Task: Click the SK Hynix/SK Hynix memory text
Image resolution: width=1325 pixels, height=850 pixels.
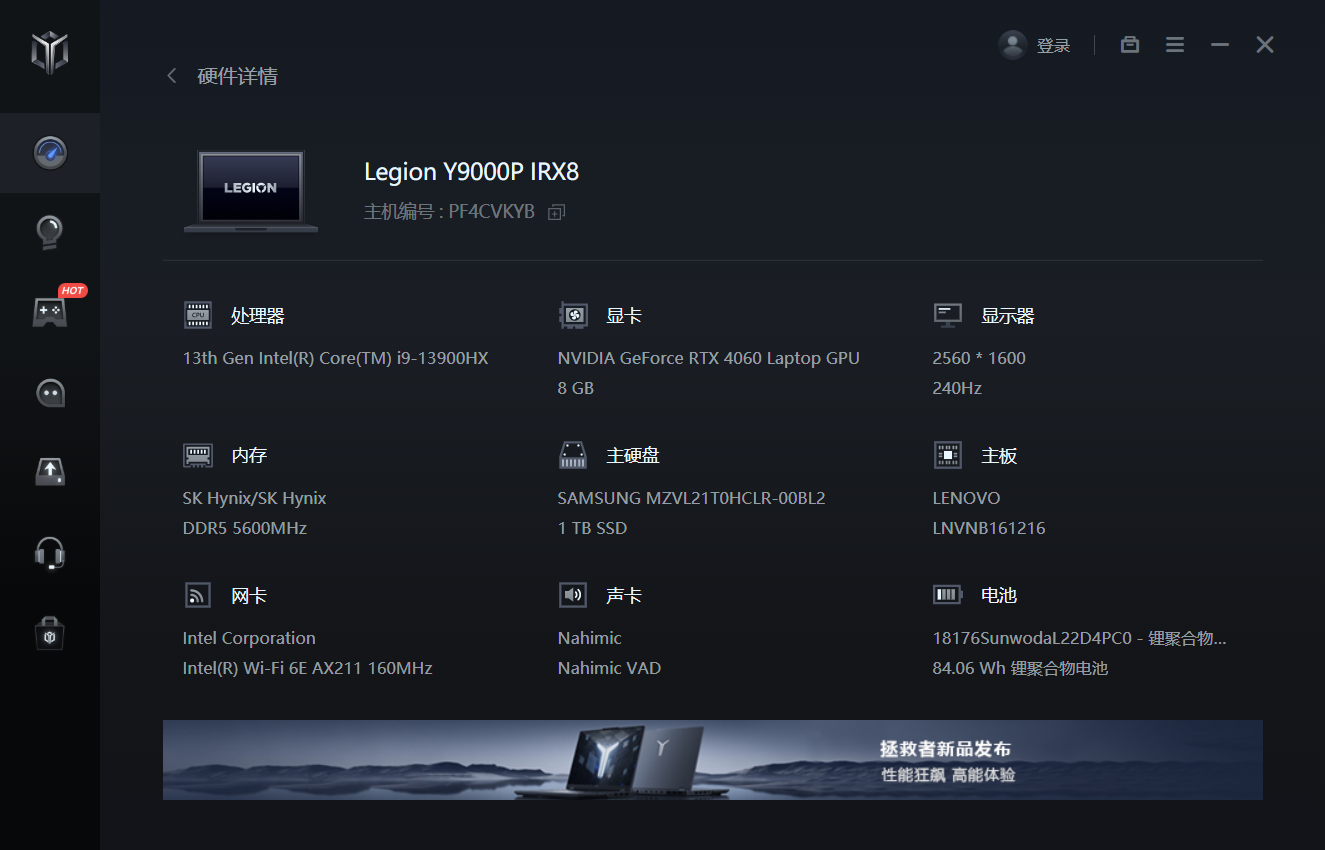Action: (x=254, y=498)
